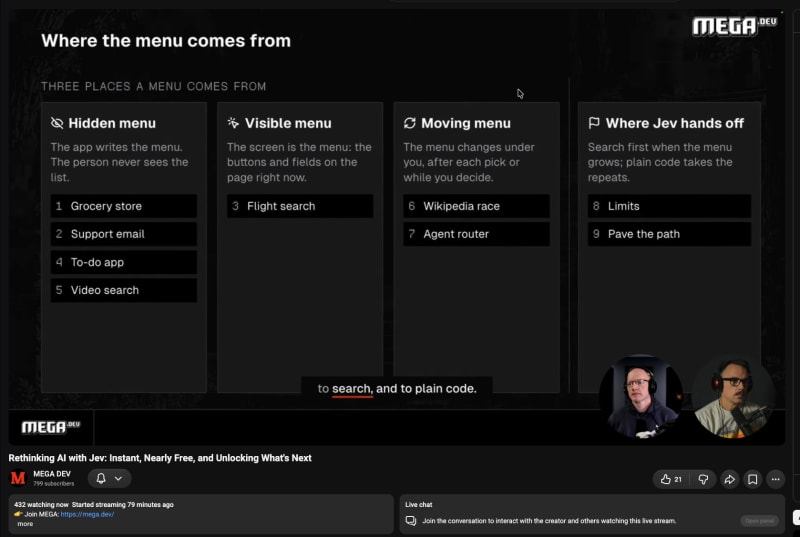The width and height of the screenshot is (800, 537).
Task: Share the stream using the arrow icon
Action: [x=730, y=479]
